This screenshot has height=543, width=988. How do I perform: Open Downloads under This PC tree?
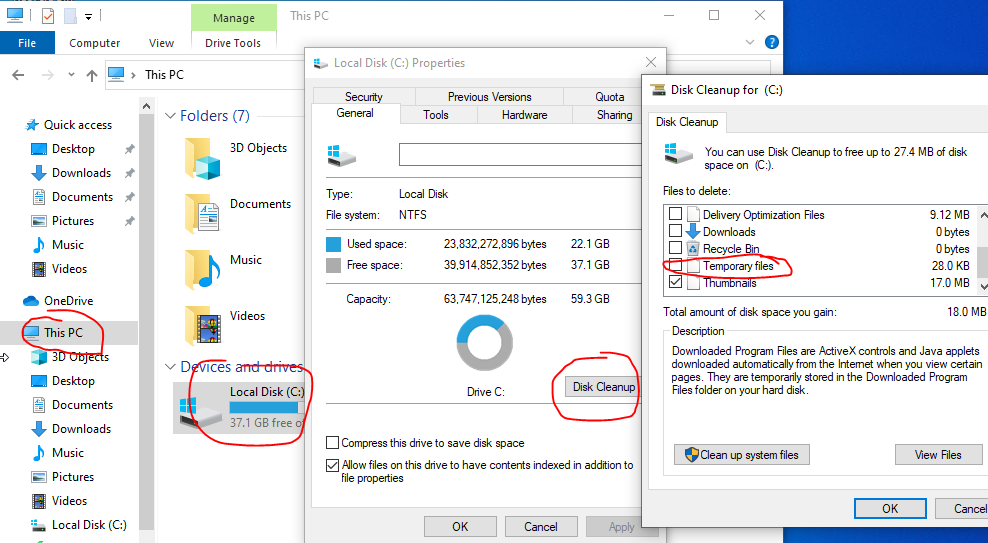[x=81, y=429]
